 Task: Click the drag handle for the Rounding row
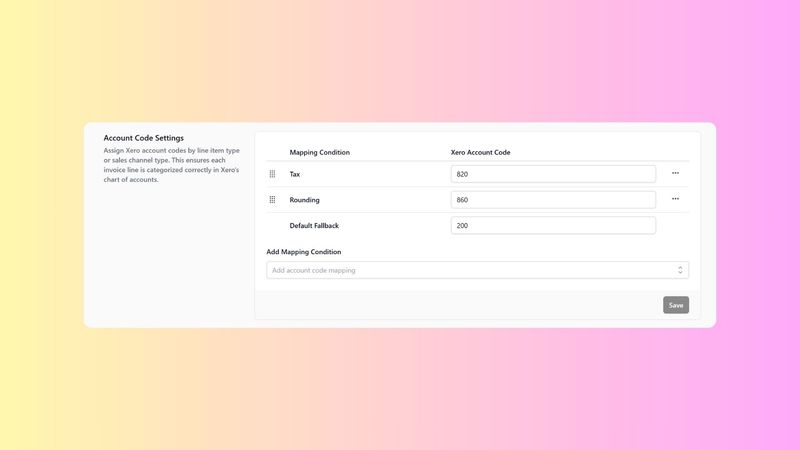(272, 199)
